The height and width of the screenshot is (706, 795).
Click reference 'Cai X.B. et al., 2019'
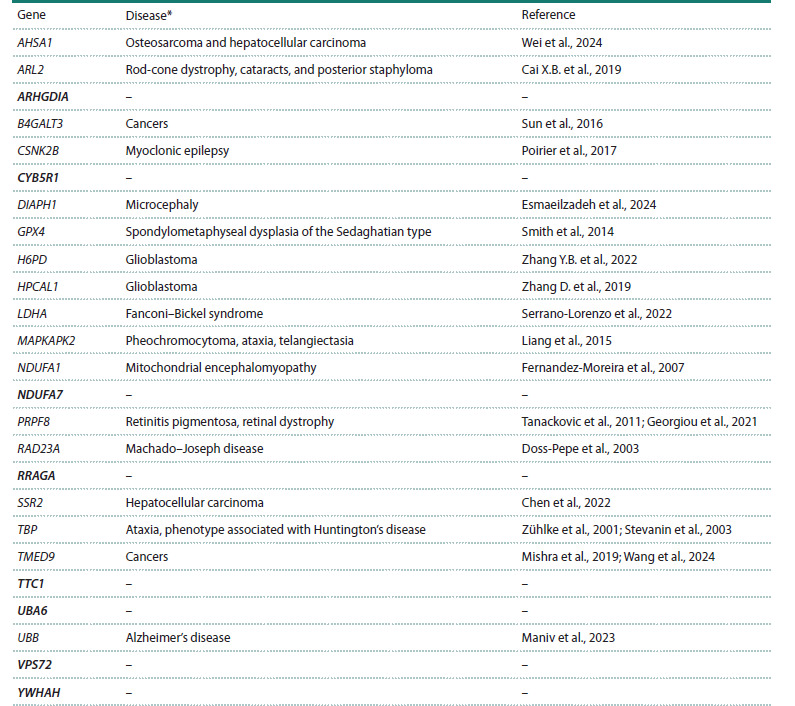point(571,69)
